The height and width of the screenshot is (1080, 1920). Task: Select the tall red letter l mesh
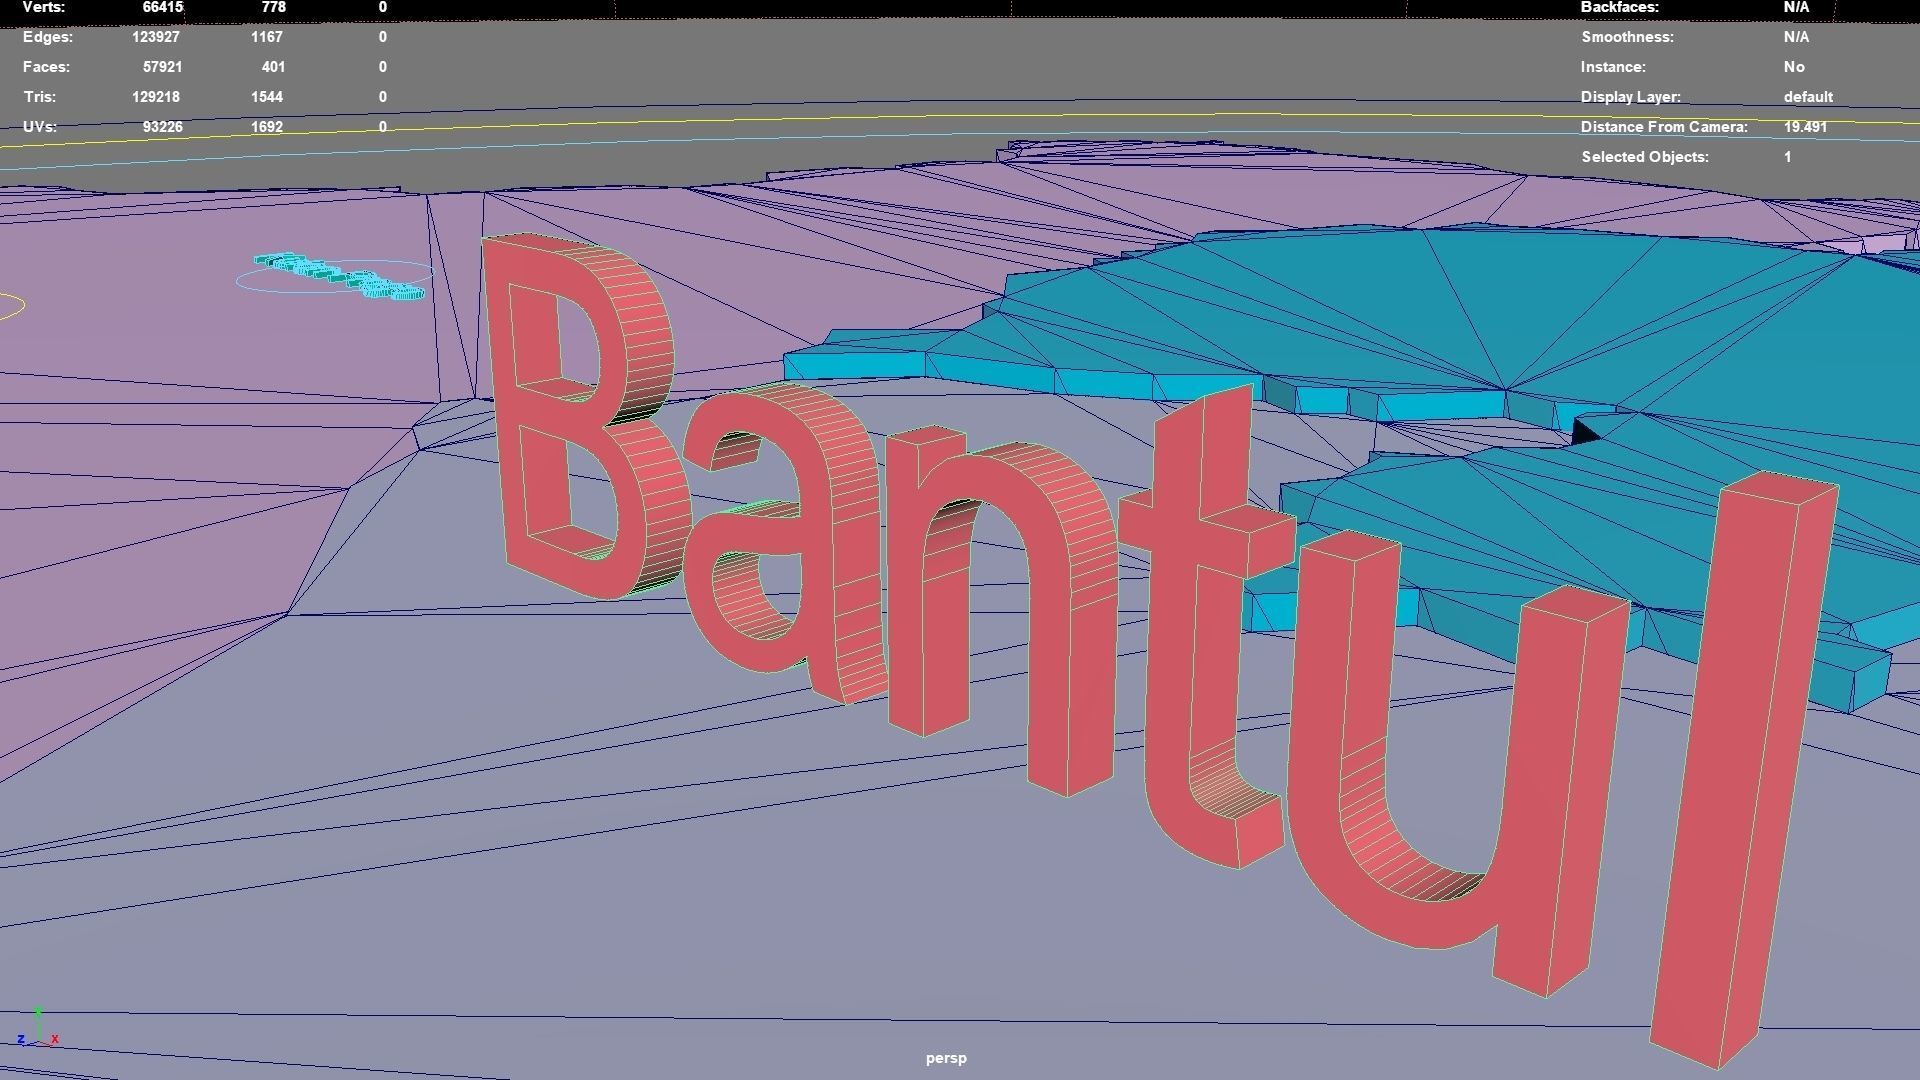1745,770
